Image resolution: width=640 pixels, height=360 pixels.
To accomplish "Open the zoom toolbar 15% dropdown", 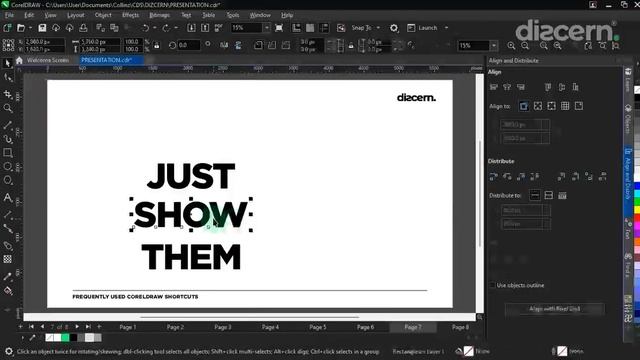I will tap(494, 46).
